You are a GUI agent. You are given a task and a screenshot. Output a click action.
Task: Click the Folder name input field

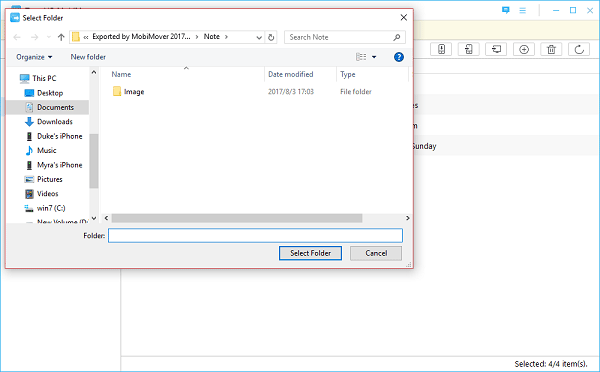tap(255, 235)
